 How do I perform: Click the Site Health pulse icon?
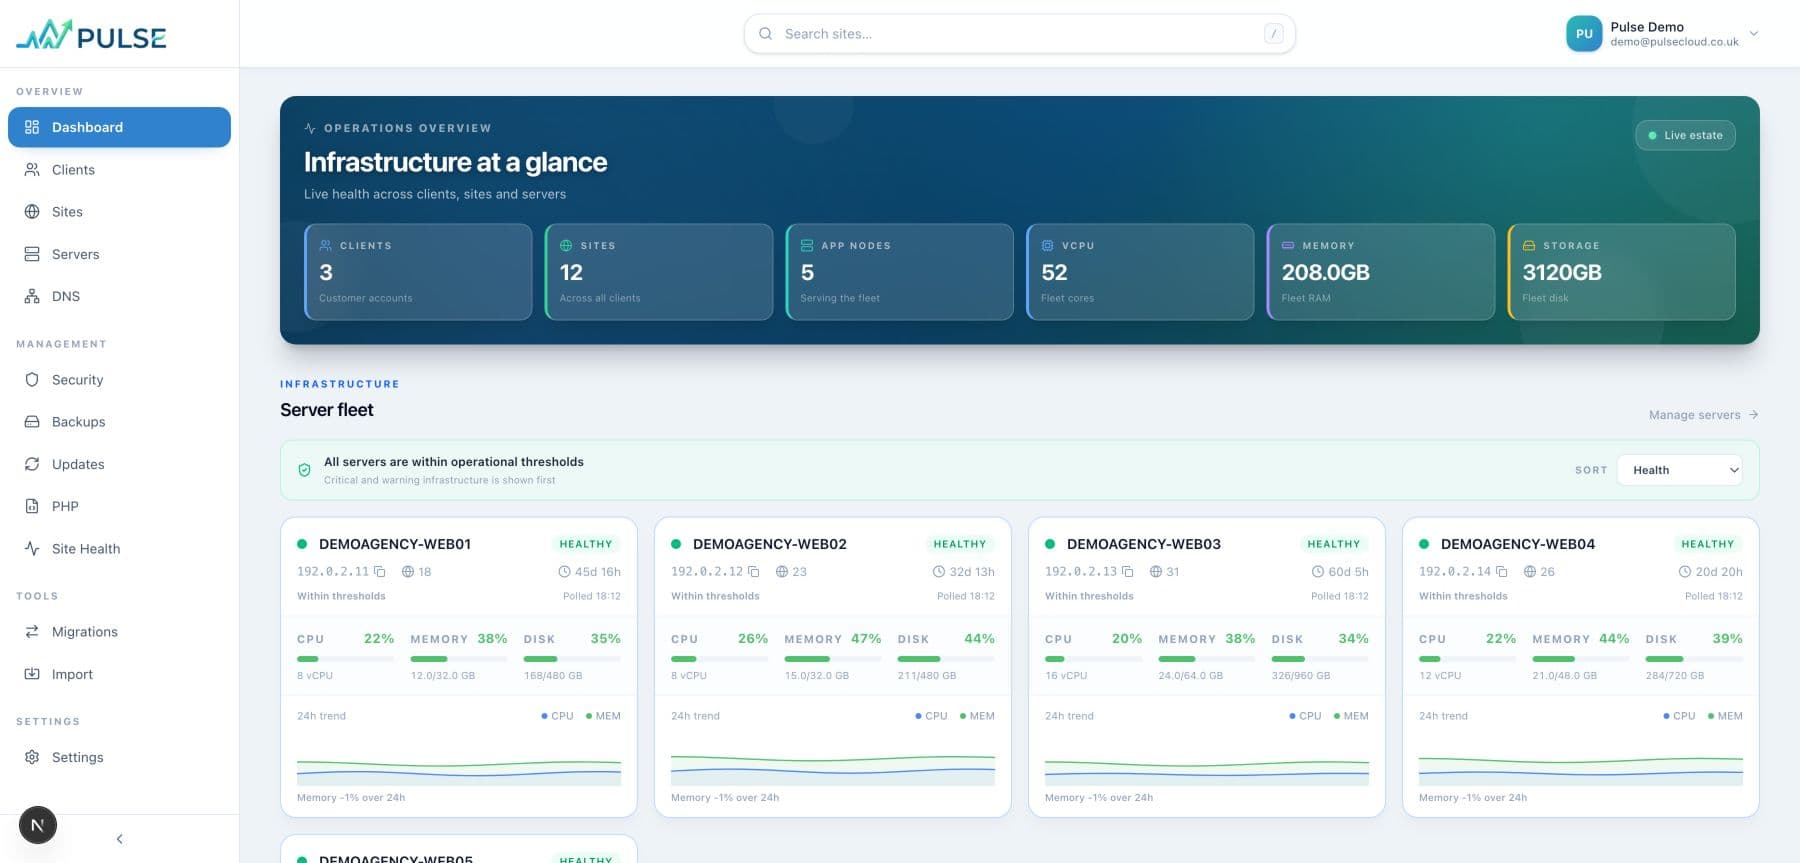[32, 548]
